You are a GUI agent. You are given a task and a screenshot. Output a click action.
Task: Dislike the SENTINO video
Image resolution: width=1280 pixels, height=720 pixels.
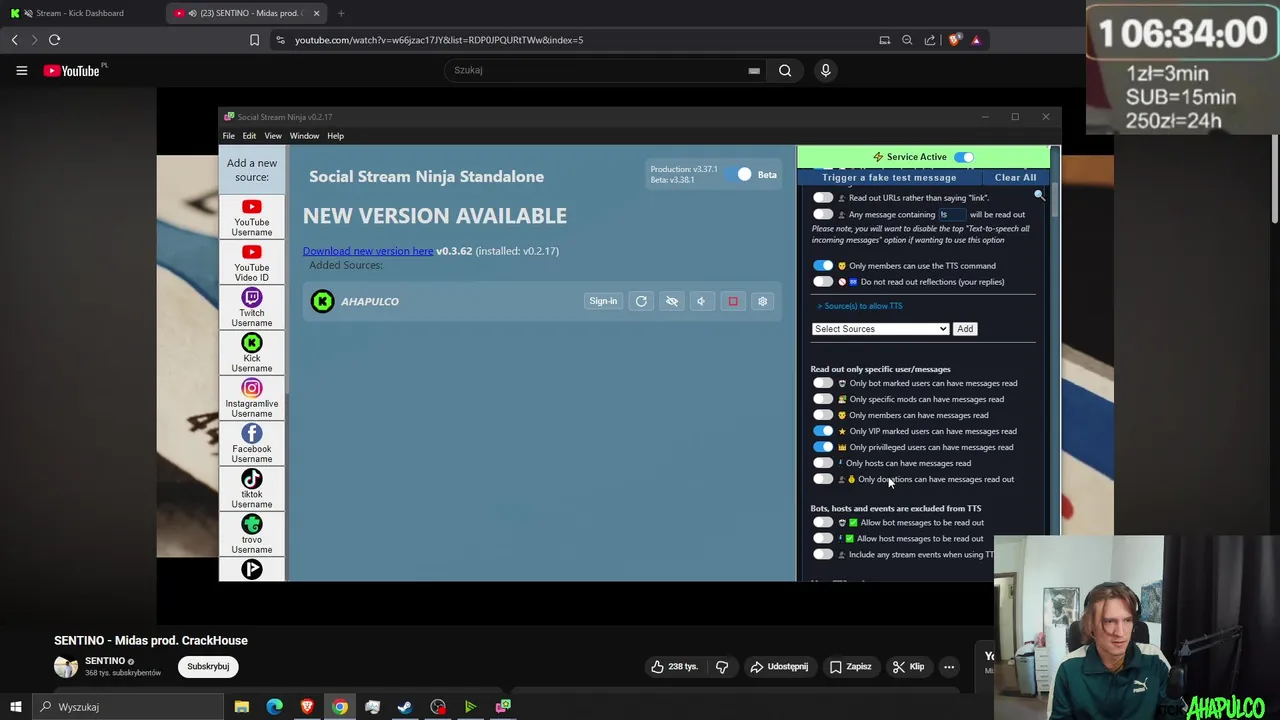tap(722, 666)
